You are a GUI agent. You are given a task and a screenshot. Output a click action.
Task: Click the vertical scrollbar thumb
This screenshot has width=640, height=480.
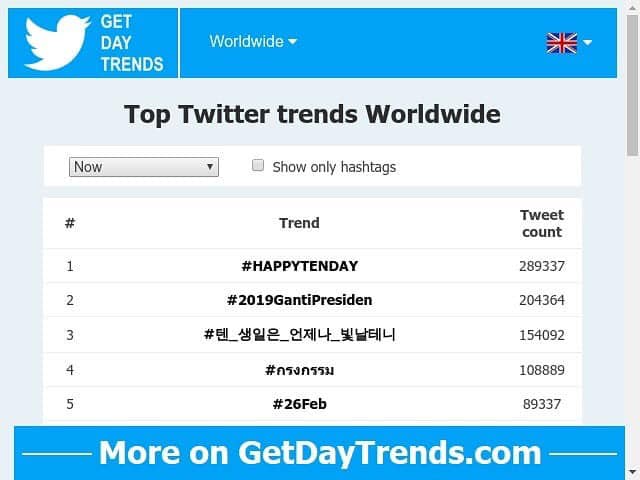pos(632,85)
